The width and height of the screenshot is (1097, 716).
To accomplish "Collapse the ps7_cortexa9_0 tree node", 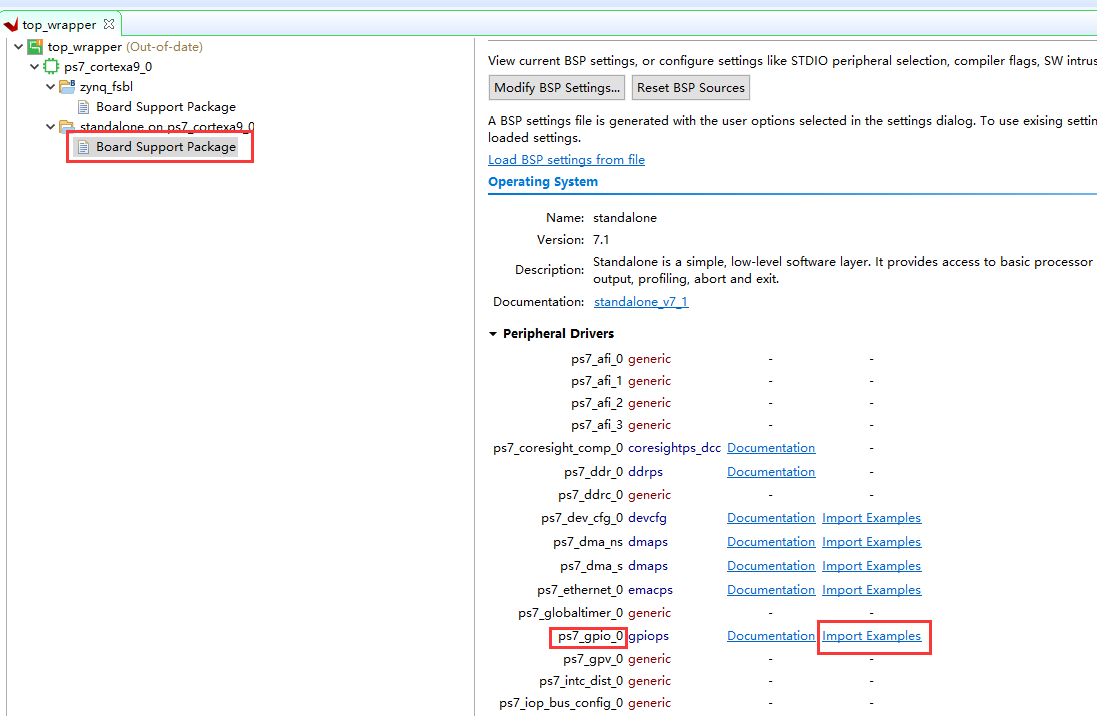I will pyautogui.click(x=34, y=66).
